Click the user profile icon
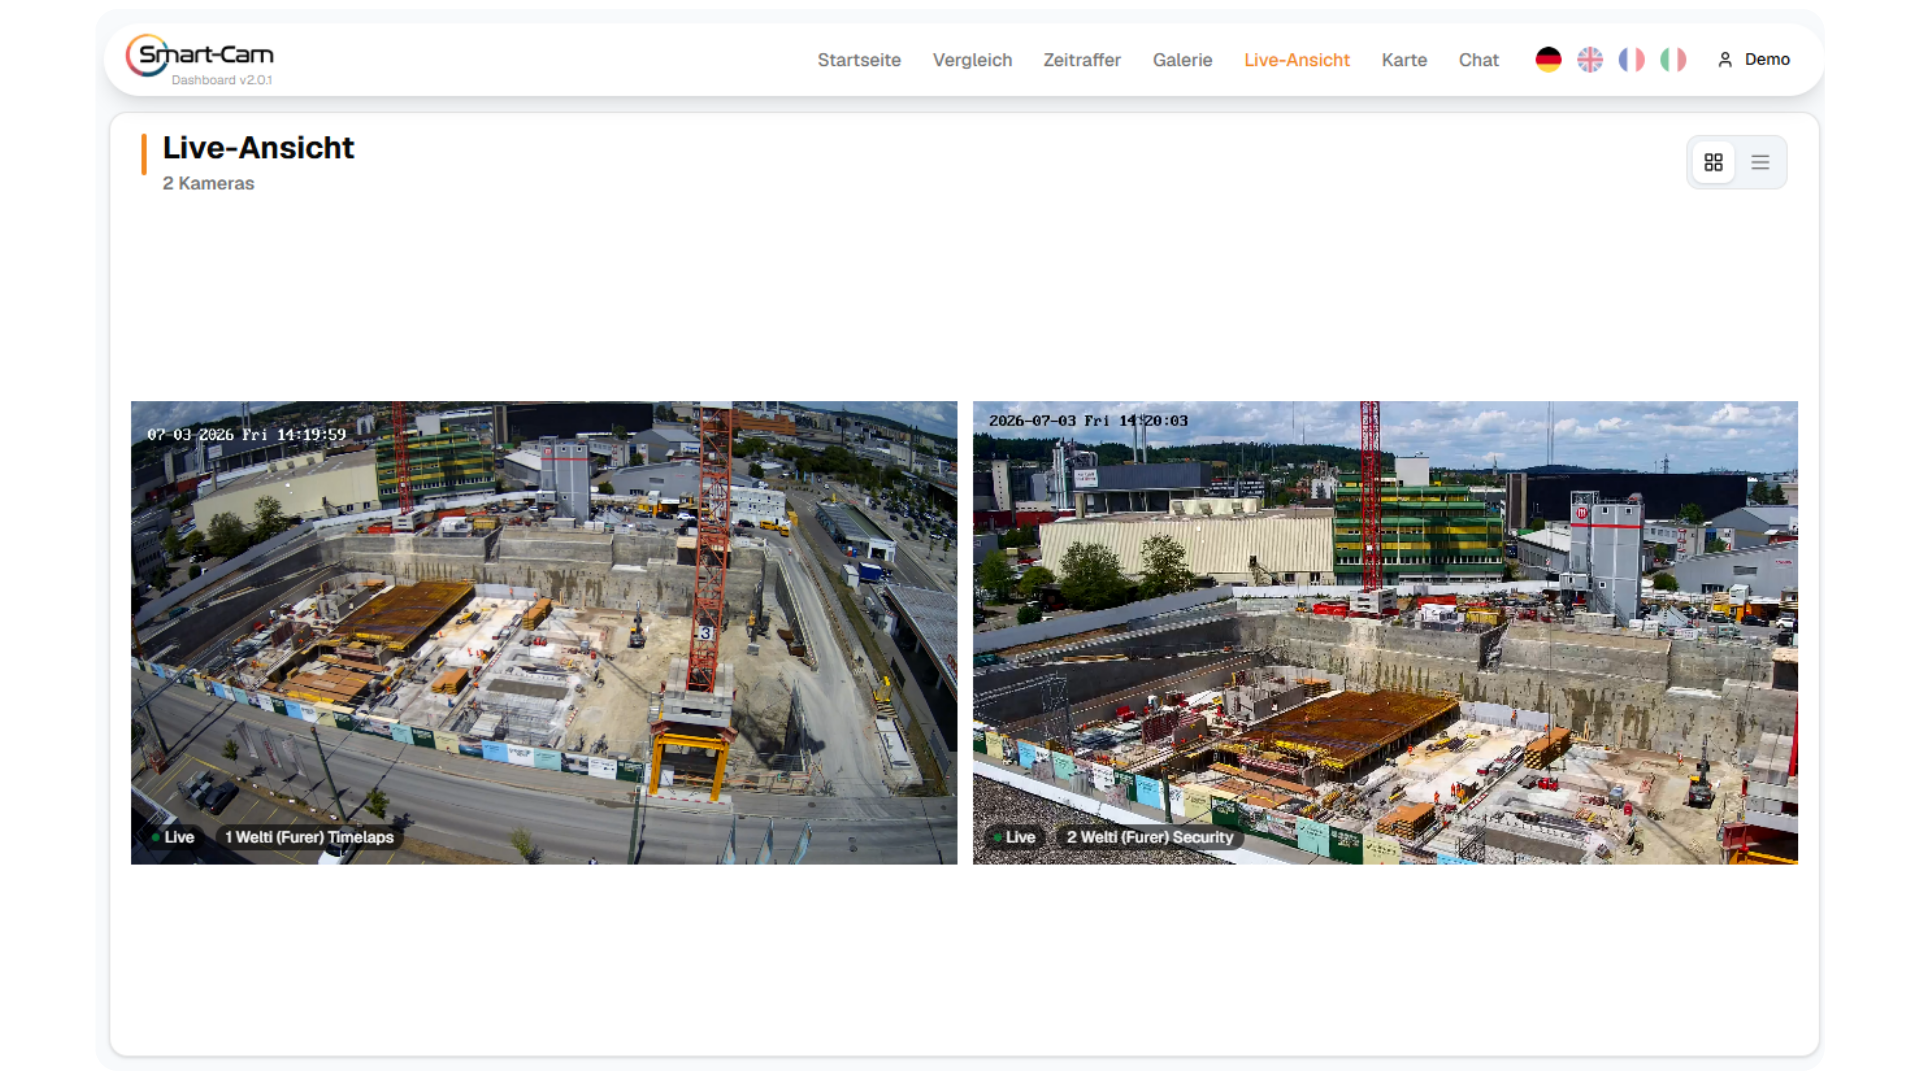The image size is (1920, 1080). tap(1725, 60)
